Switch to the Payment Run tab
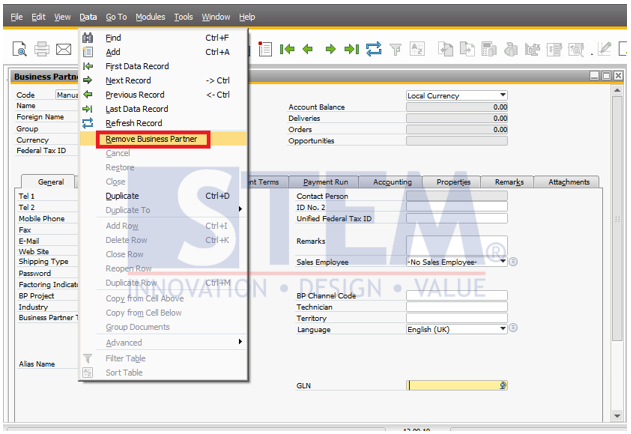Viewport: 631px width, 434px height. pos(324,182)
